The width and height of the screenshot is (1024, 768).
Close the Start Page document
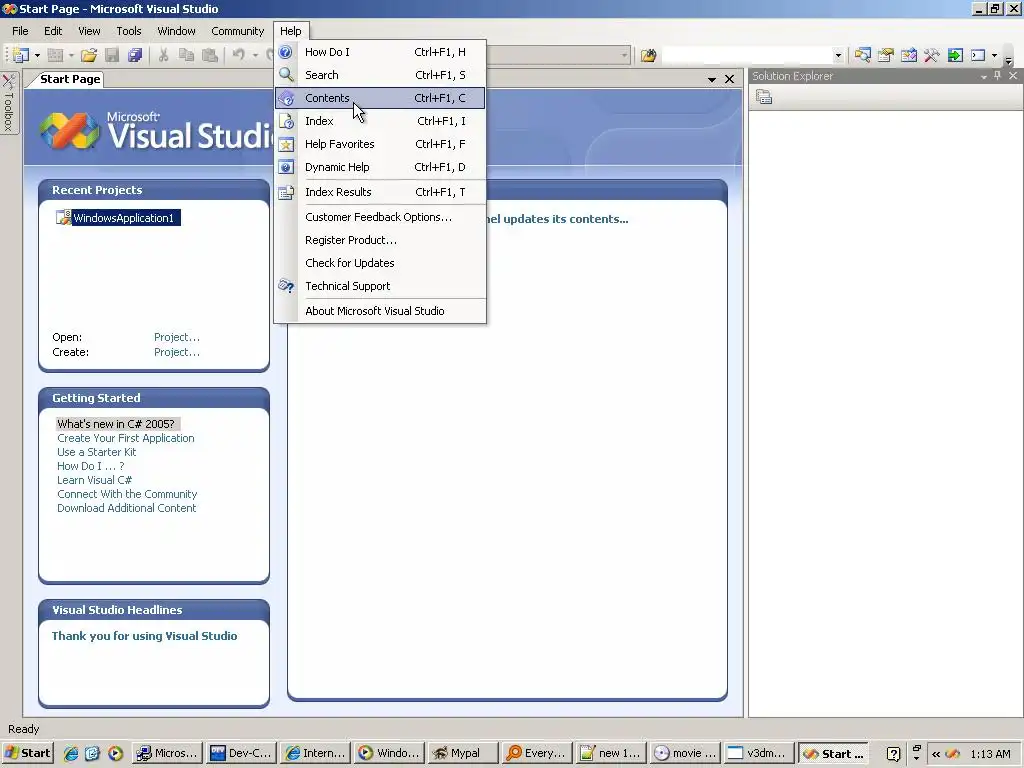(x=729, y=79)
